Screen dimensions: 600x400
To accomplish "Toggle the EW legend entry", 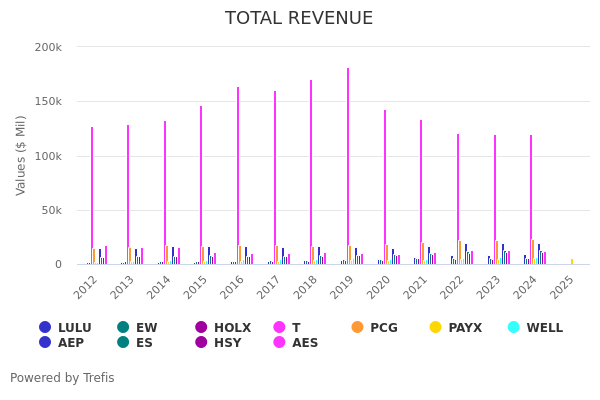I will click(x=138, y=327).
